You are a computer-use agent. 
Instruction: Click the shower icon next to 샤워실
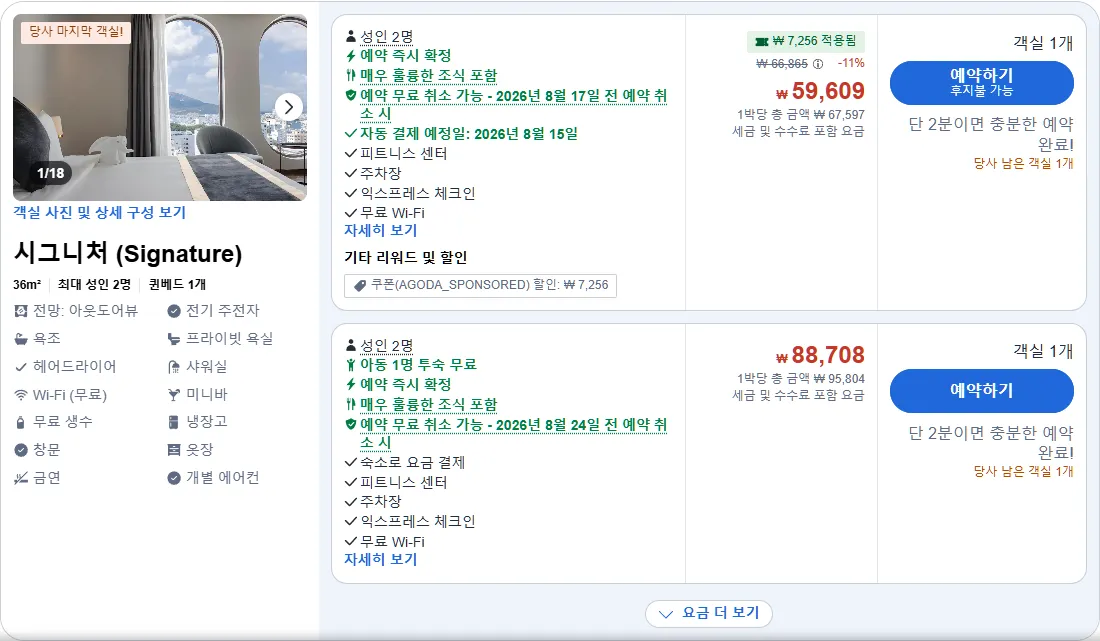tap(174, 367)
